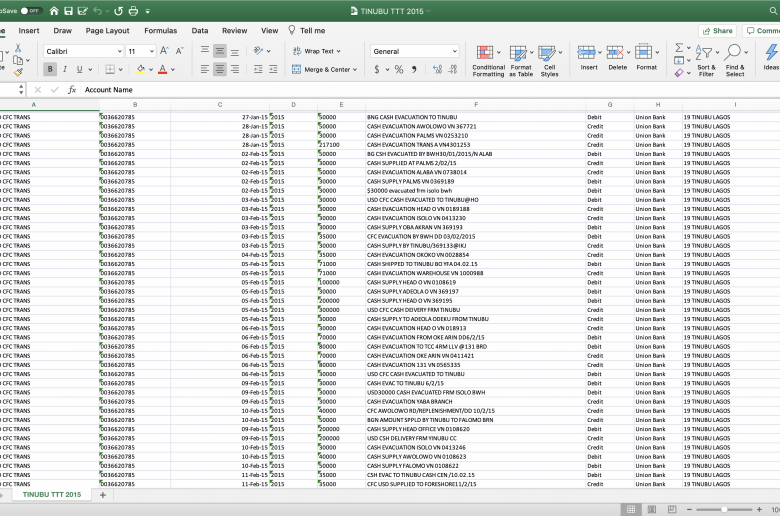Apply percent style
This screenshot has width=780, height=516.
(x=399, y=70)
